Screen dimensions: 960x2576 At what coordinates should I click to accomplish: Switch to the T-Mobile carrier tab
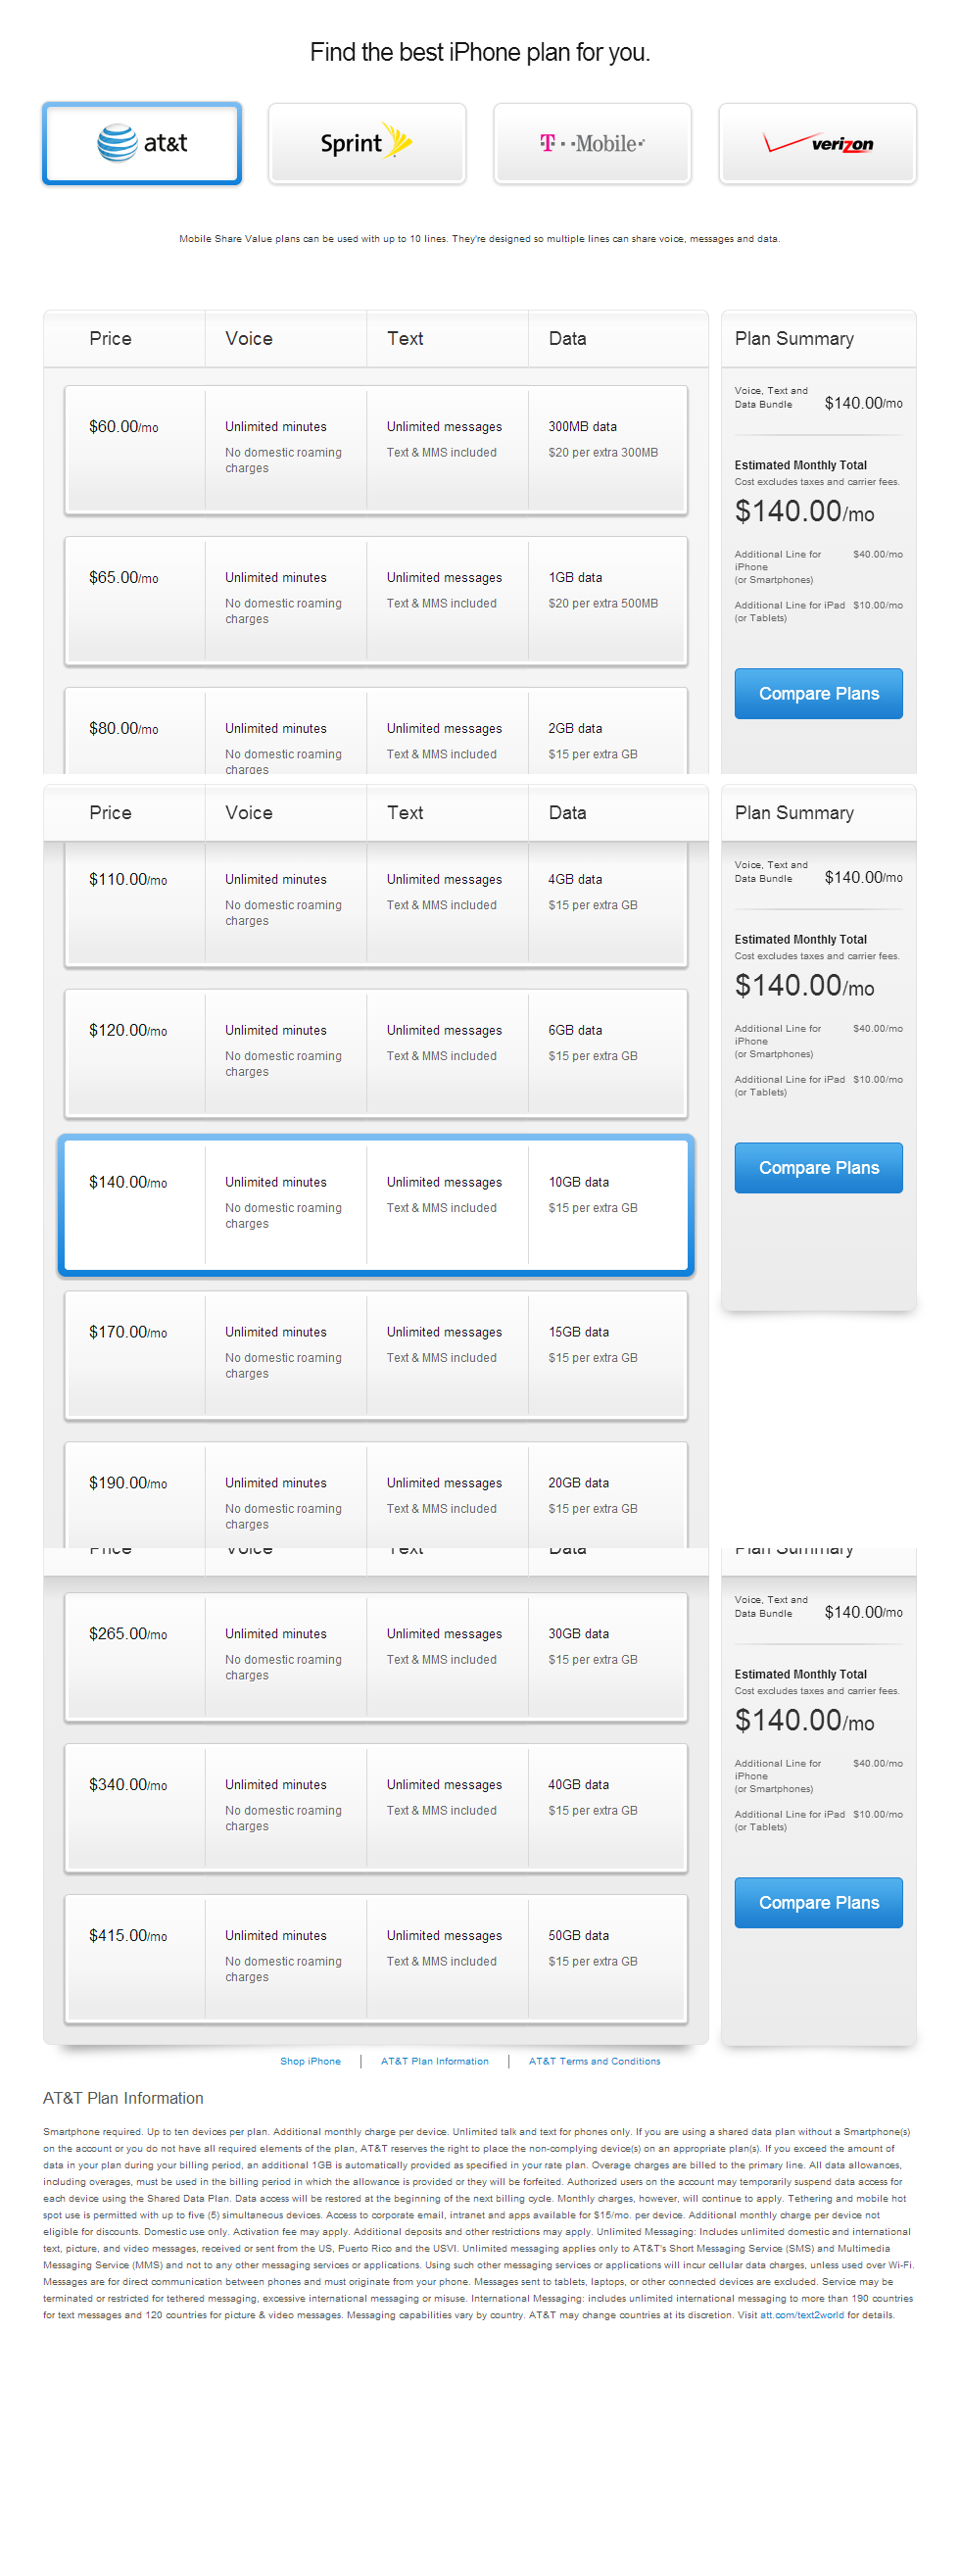coord(592,144)
